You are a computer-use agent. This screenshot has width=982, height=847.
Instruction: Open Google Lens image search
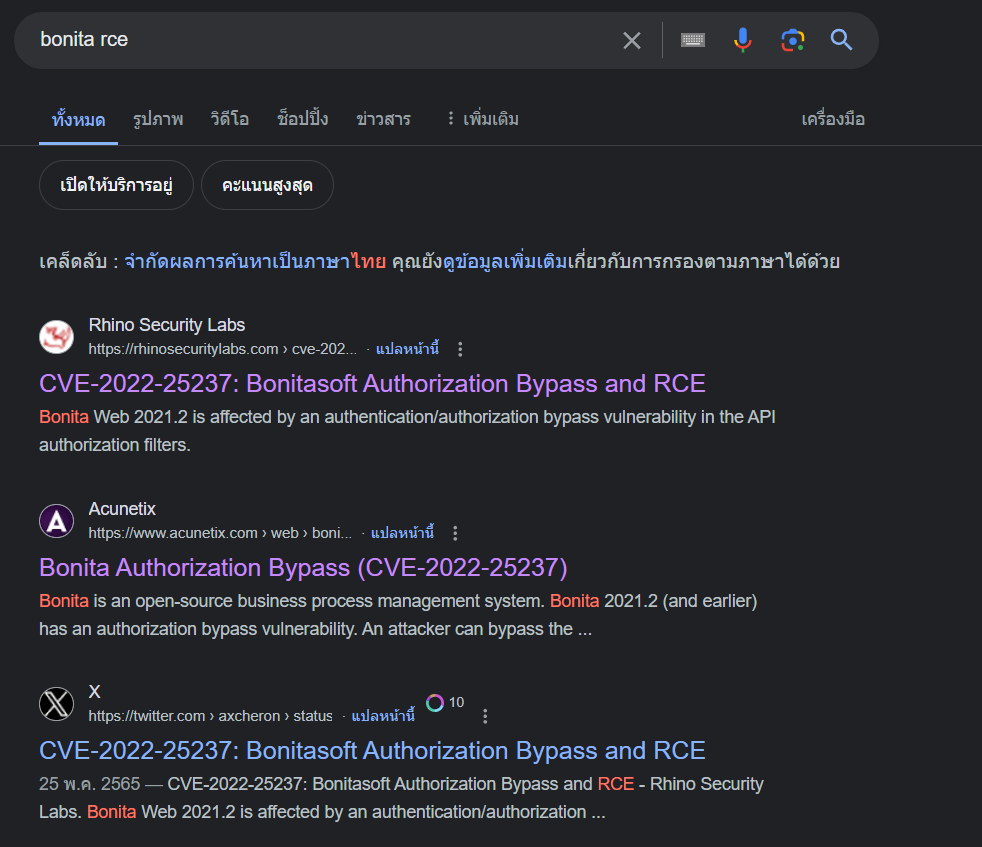pos(792,40)
